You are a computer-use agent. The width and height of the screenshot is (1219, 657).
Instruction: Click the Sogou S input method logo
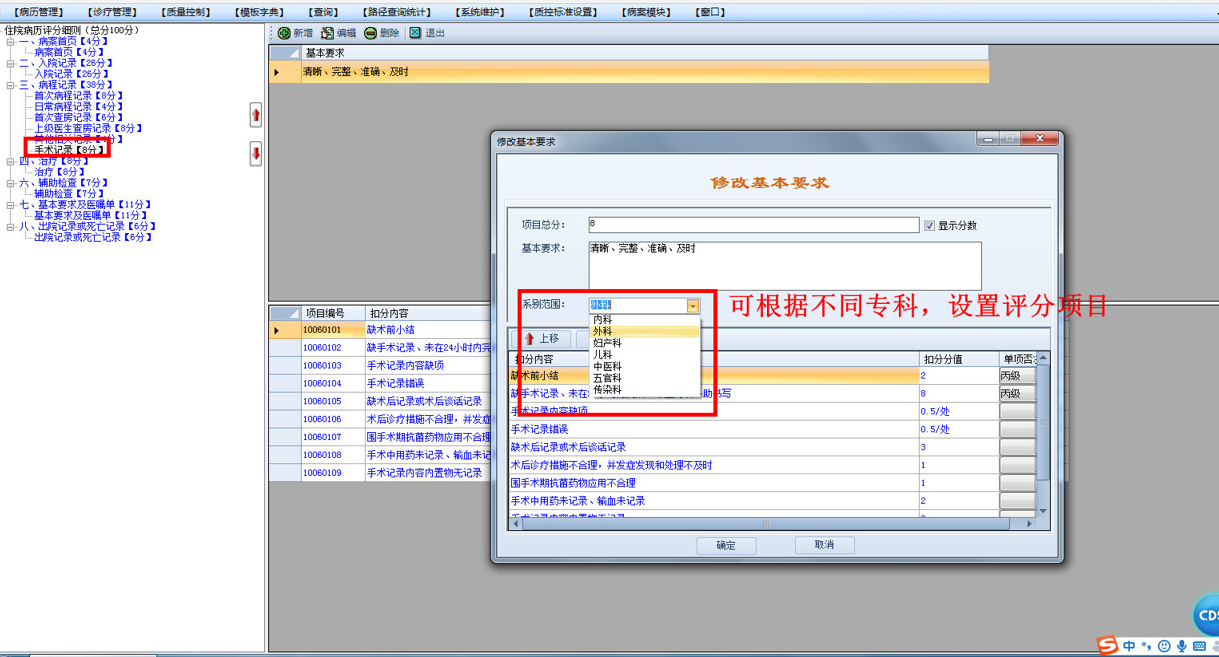click(x=1105, y=646)
